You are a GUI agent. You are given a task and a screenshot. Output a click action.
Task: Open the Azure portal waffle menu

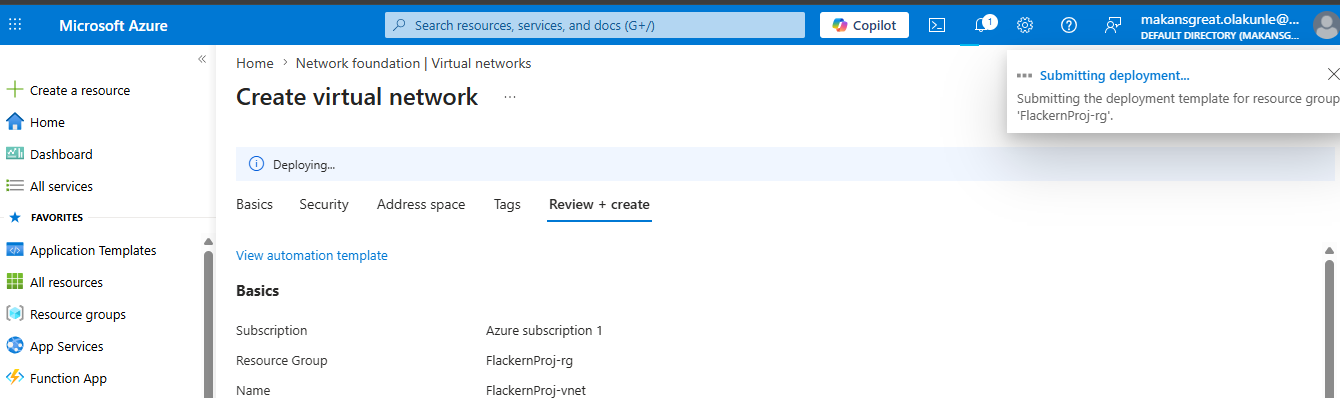pos(15,25)
